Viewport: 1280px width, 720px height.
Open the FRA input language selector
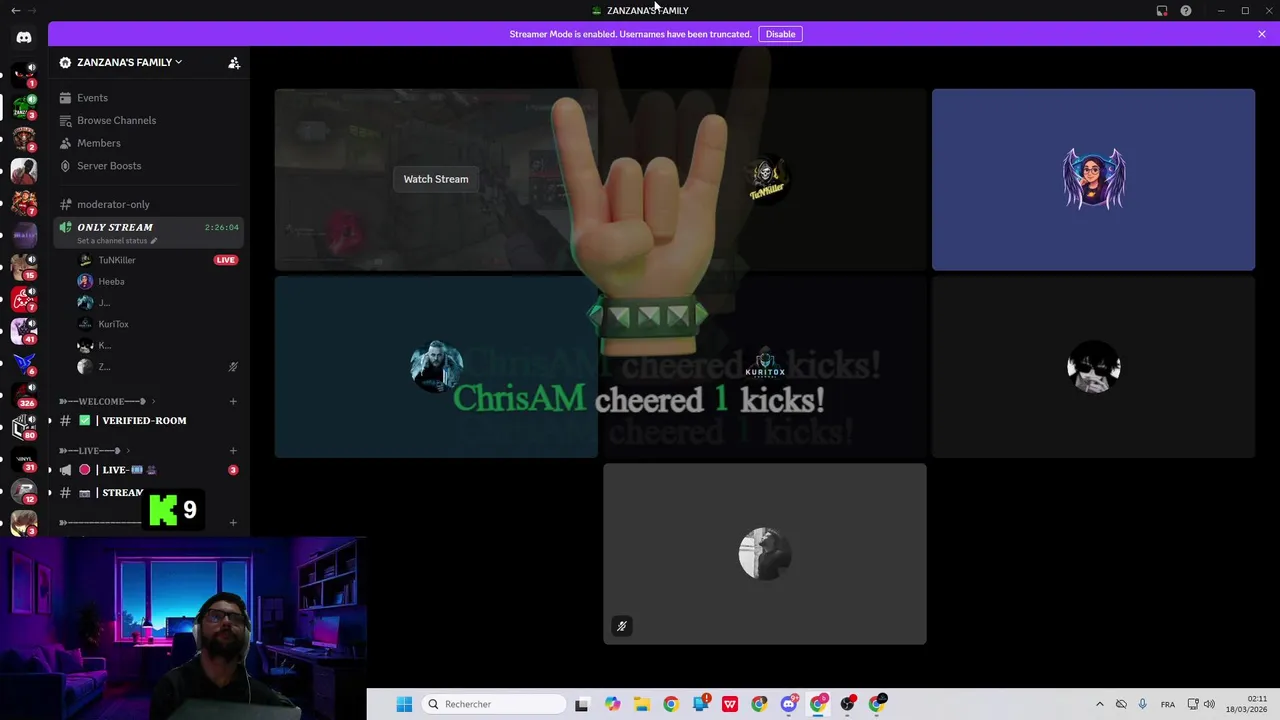(x=1168, y=704)
